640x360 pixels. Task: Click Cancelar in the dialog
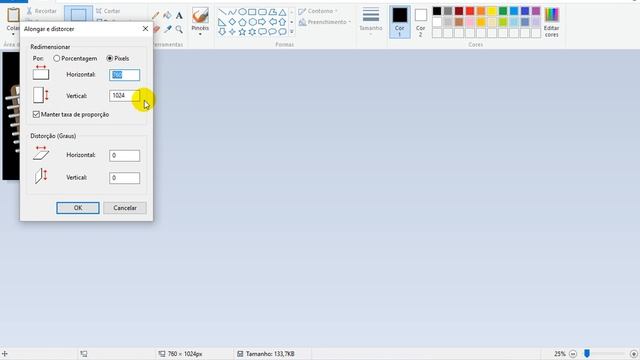tap(125, 208)
